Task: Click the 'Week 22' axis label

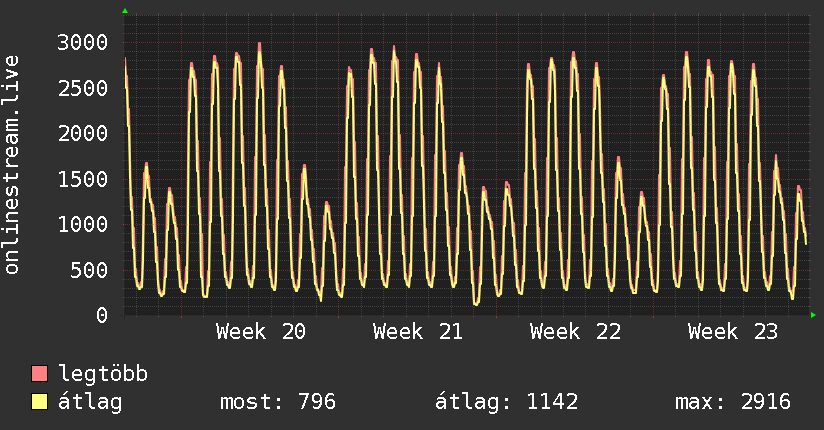Action: coord(575,332)
